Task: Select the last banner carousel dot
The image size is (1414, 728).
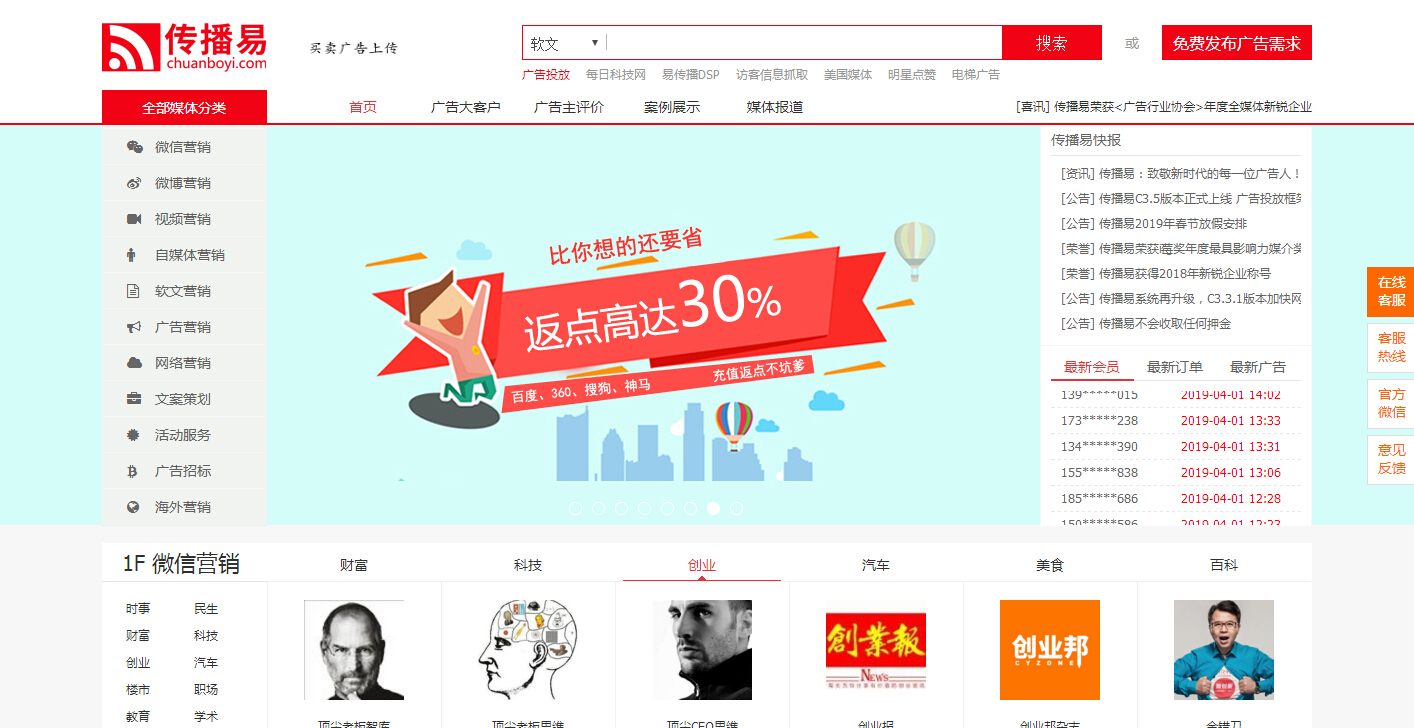Action: (x=736, y=508)
